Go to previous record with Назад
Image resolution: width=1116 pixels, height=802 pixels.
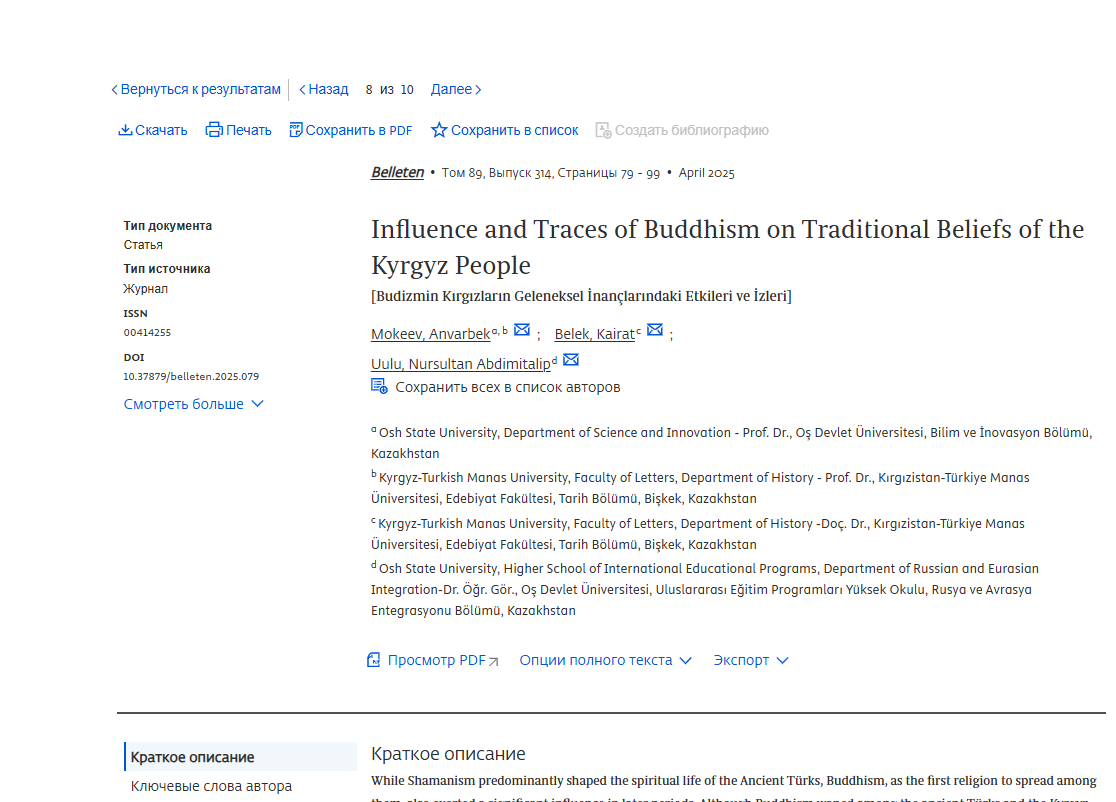(x=324, y=89)
